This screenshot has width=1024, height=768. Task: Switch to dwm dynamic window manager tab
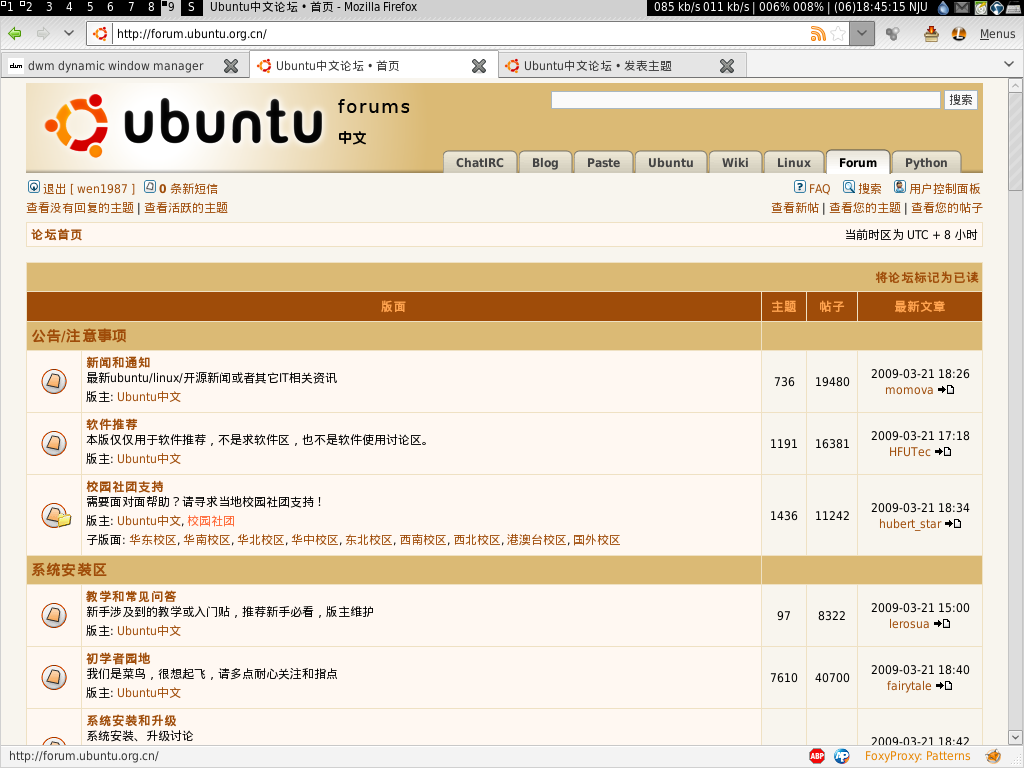click(x=114, y=65)
